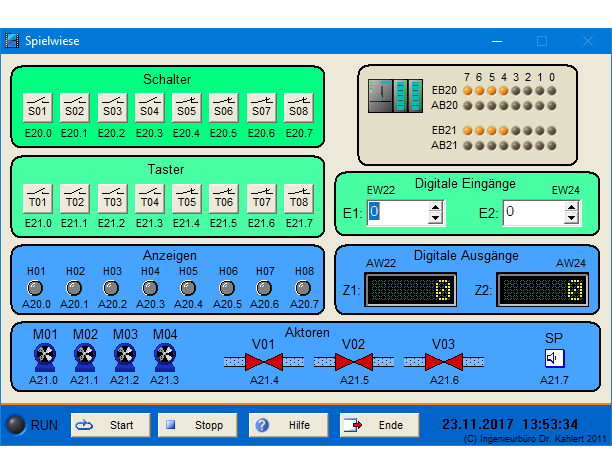Image resolution: width=612 pixels, height=471 pixels.
Task: Click the Digitale Ausgänge heading
Action: click(466, 256)
